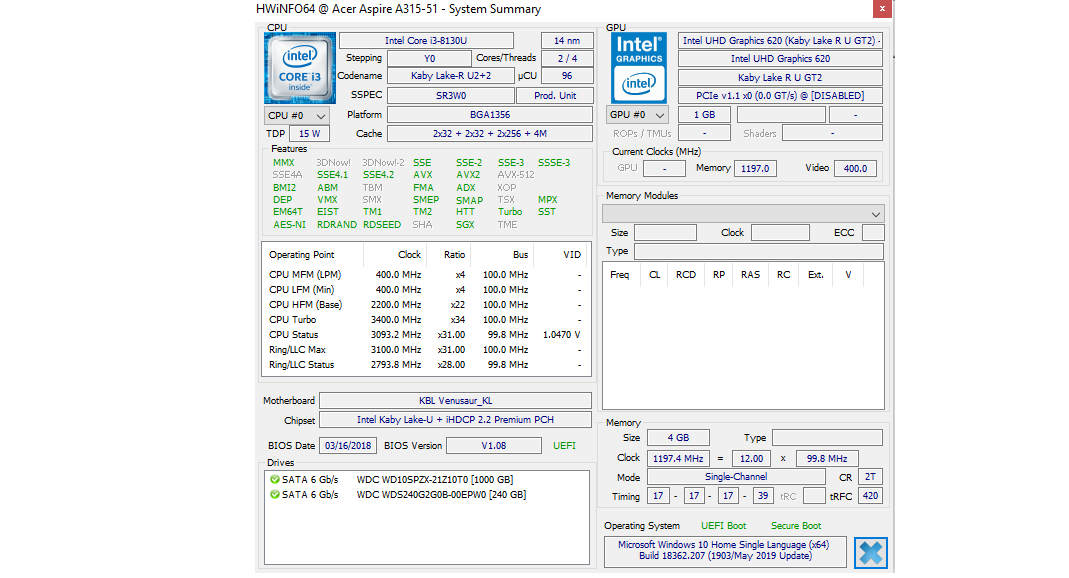1069x578 pixels.
Task: Select the Ring/LLC Max row
Action: [426, 350]
